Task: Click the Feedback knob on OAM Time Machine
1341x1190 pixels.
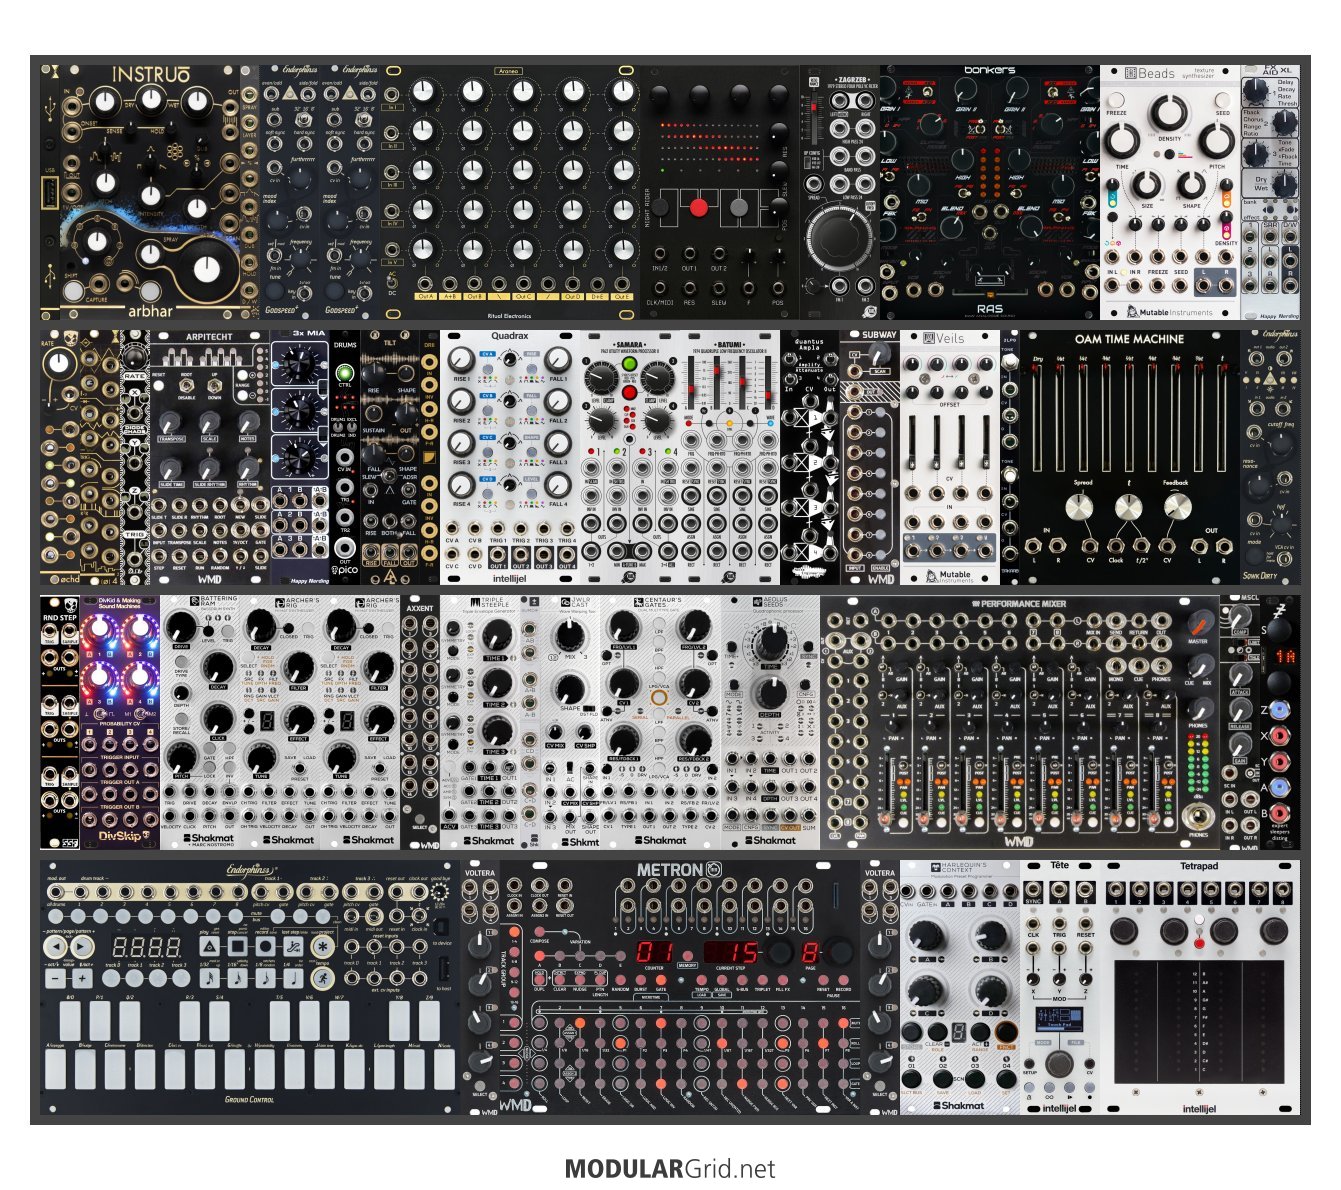Action: [1177, 508]
